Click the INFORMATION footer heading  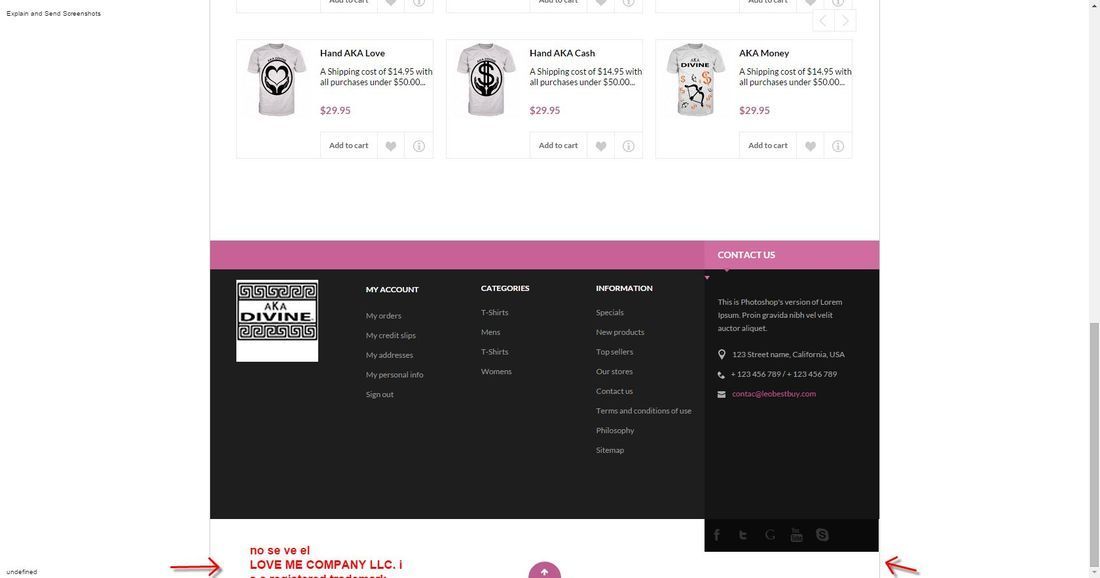pyautogui.click(x=624, y=288)
